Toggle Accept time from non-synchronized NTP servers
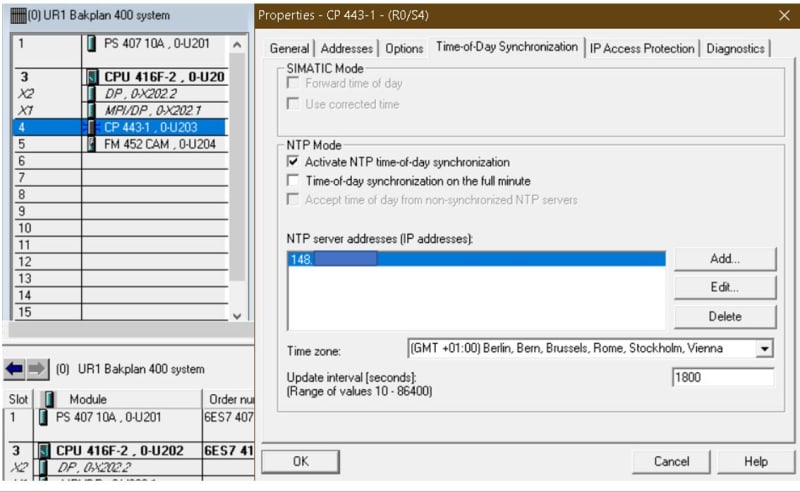The width and height of the screenshot is (800, 492). pyautogui.click(x=293, y=200)
